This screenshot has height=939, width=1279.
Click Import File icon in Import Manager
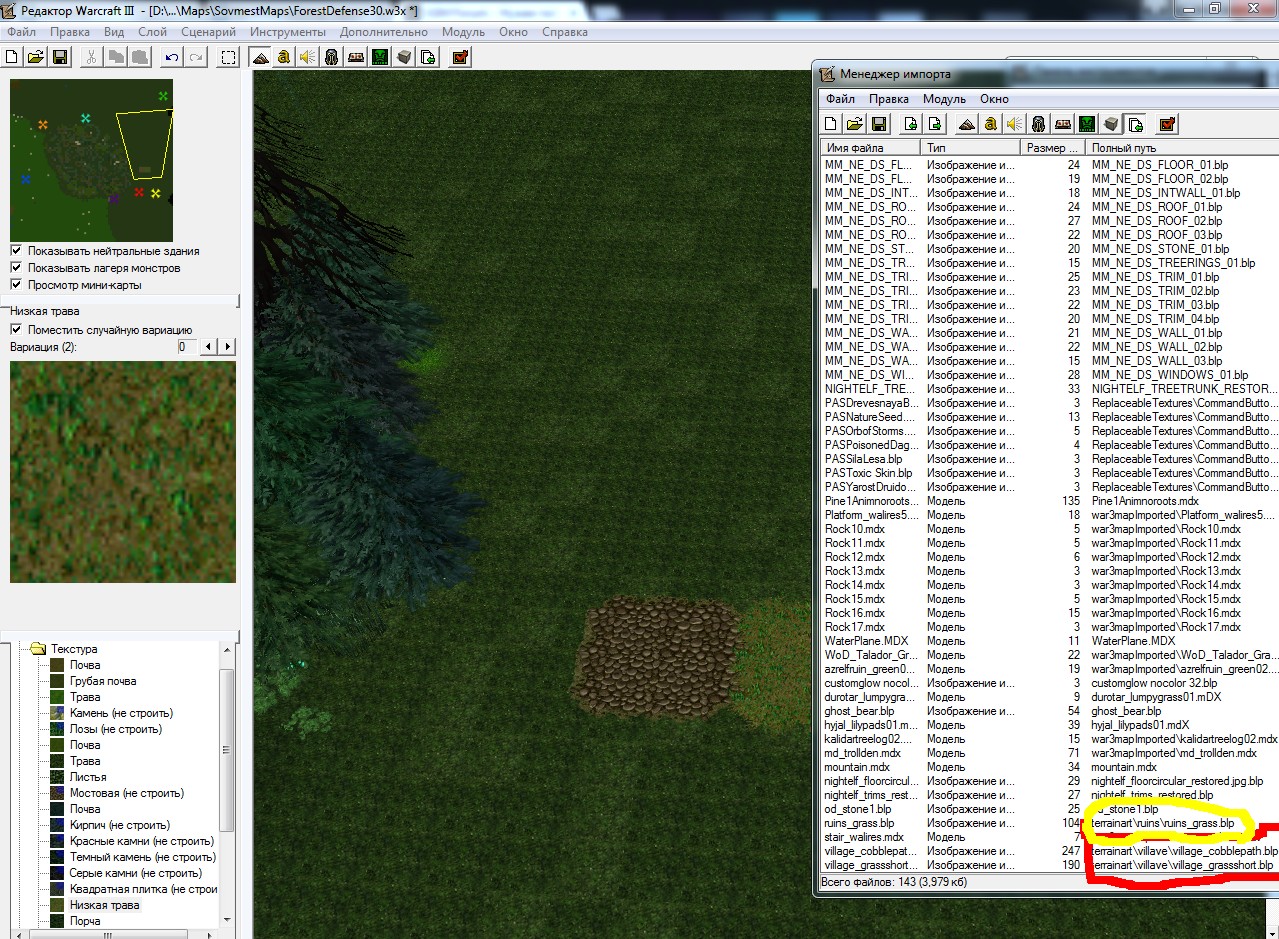click(x=910, y=124)
